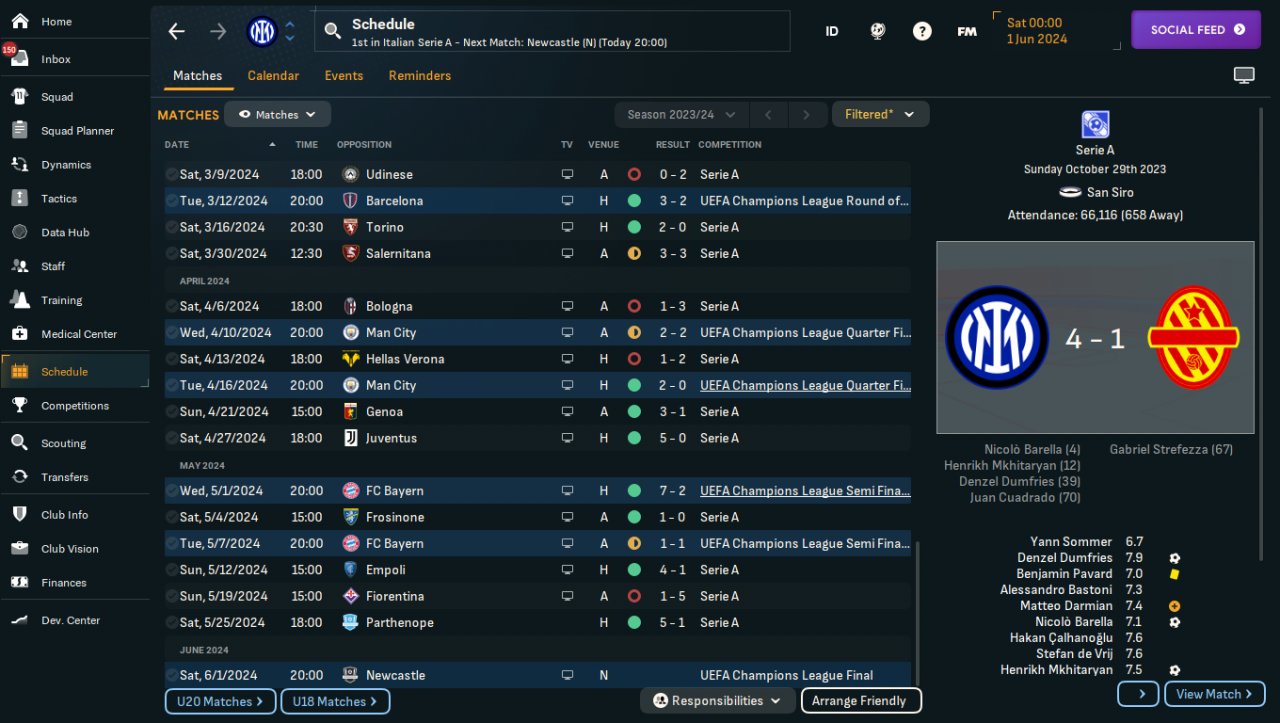Expand the Matches view dropdown
This screenshot has width=1280, height=723.
coord(277,114)
